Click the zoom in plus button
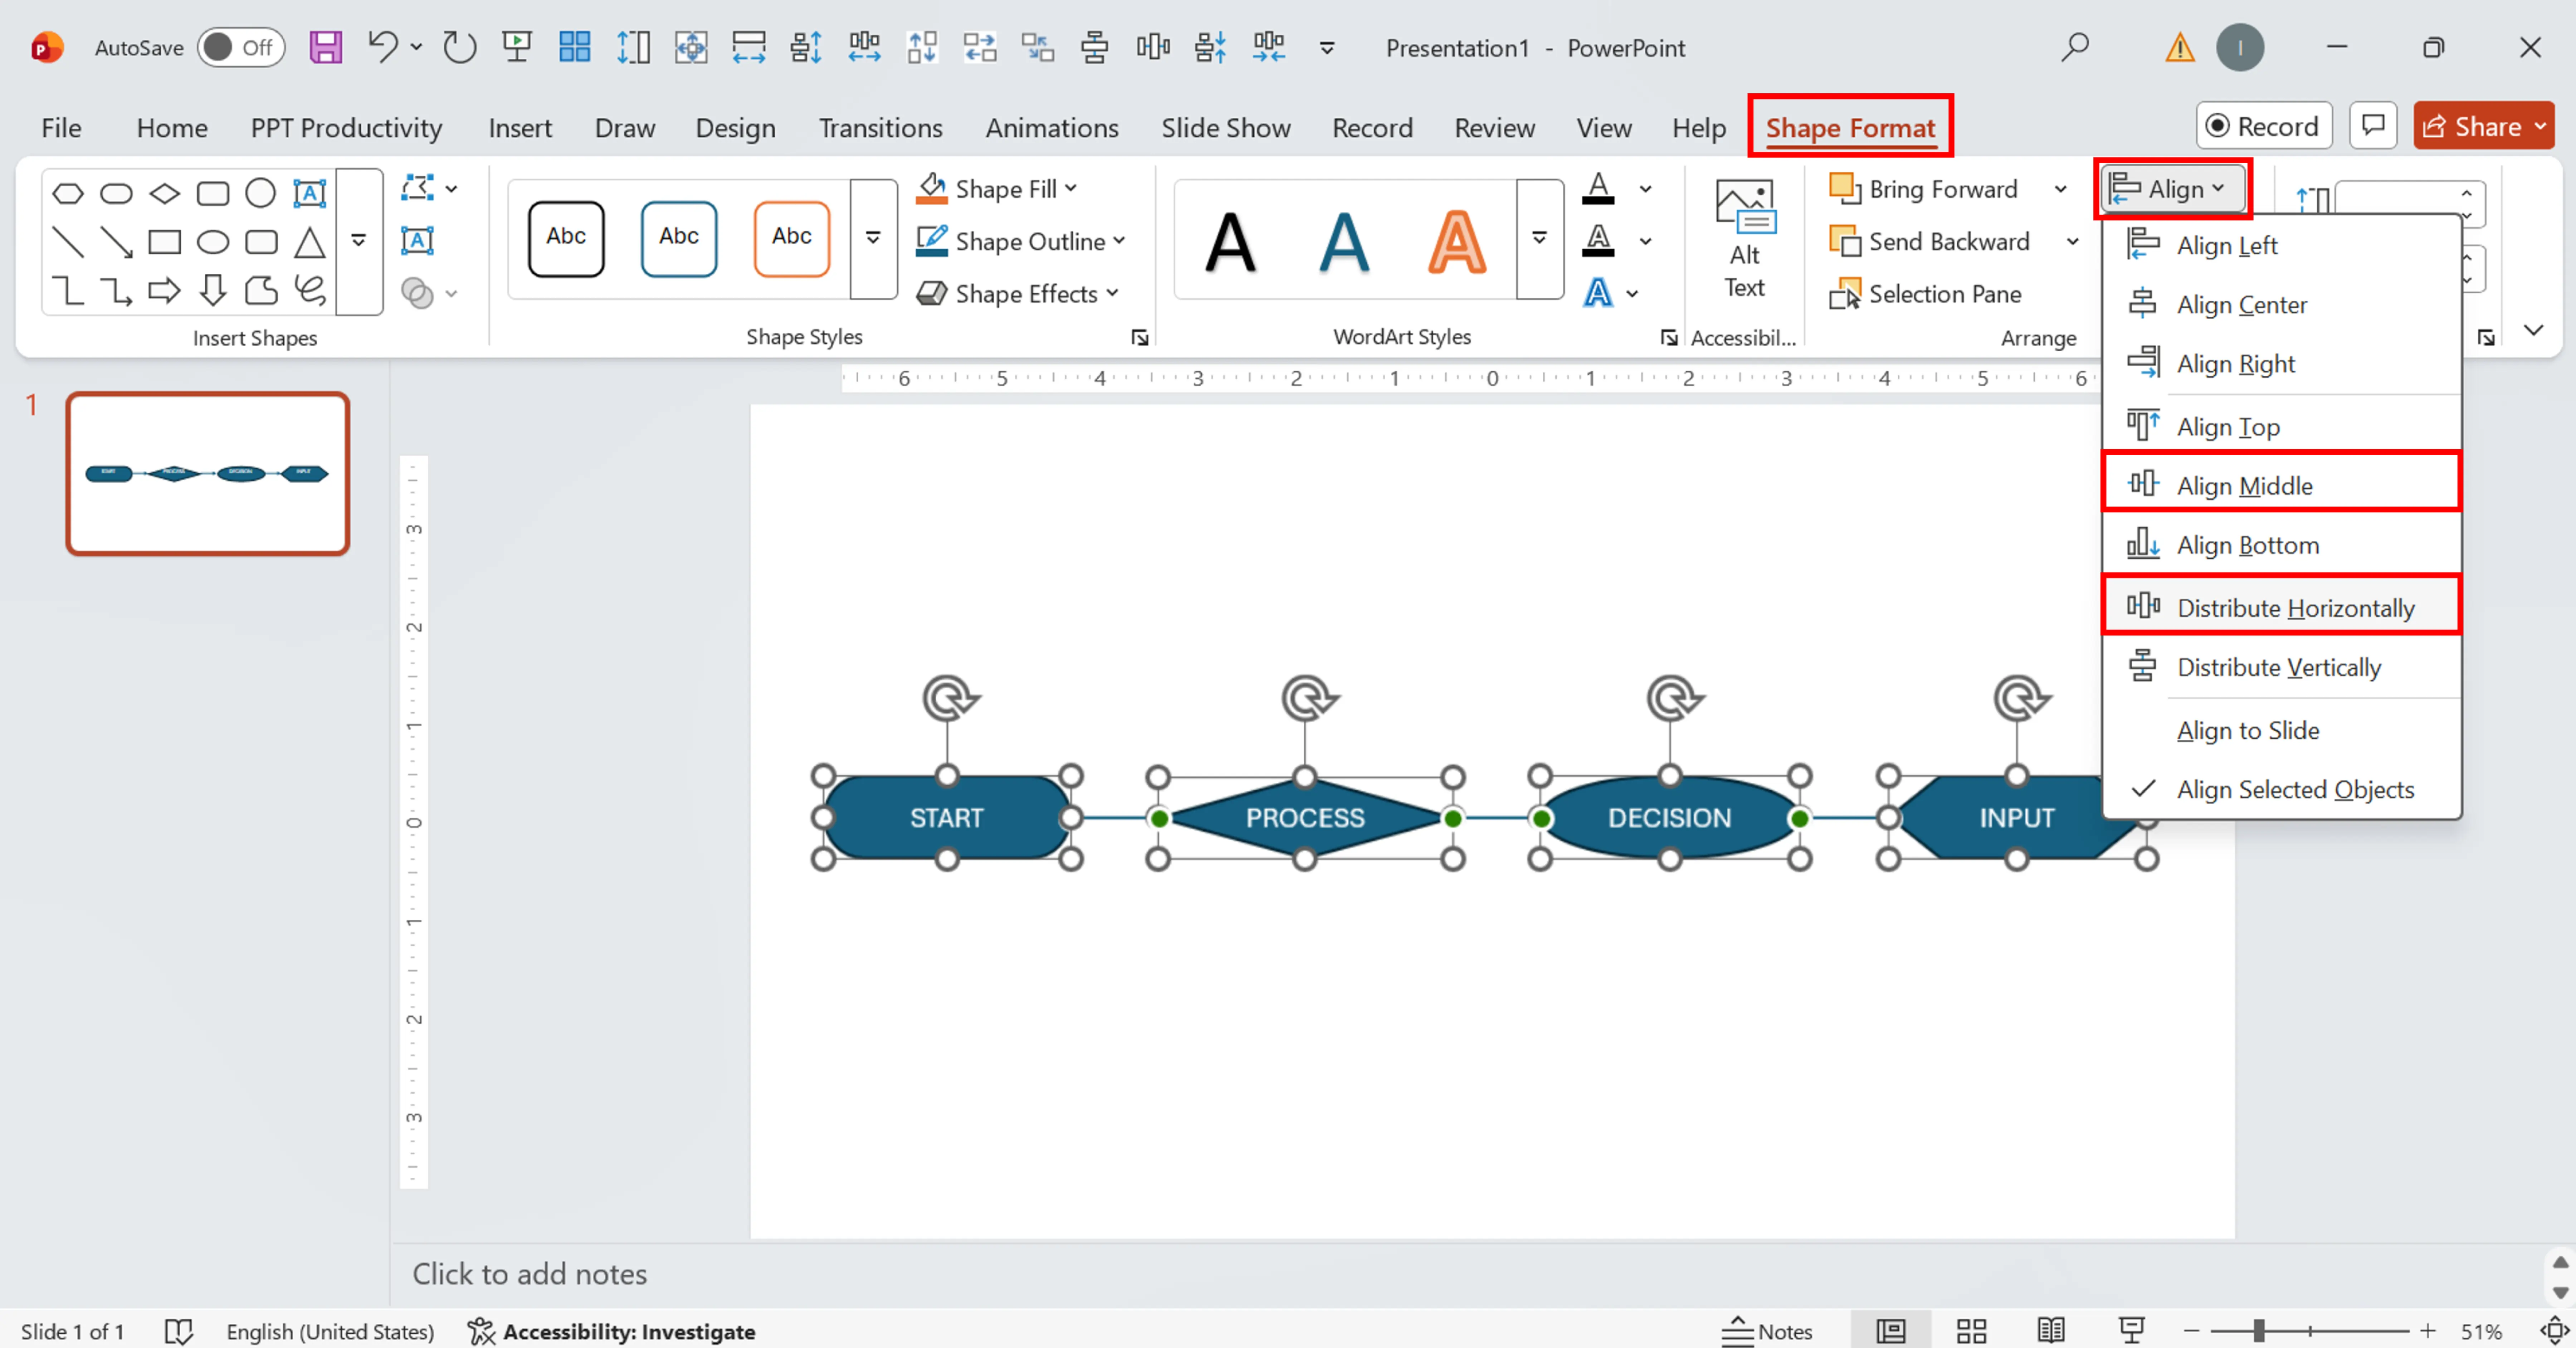This screenshot has width=2576, height=1348. (2427, 1331)
